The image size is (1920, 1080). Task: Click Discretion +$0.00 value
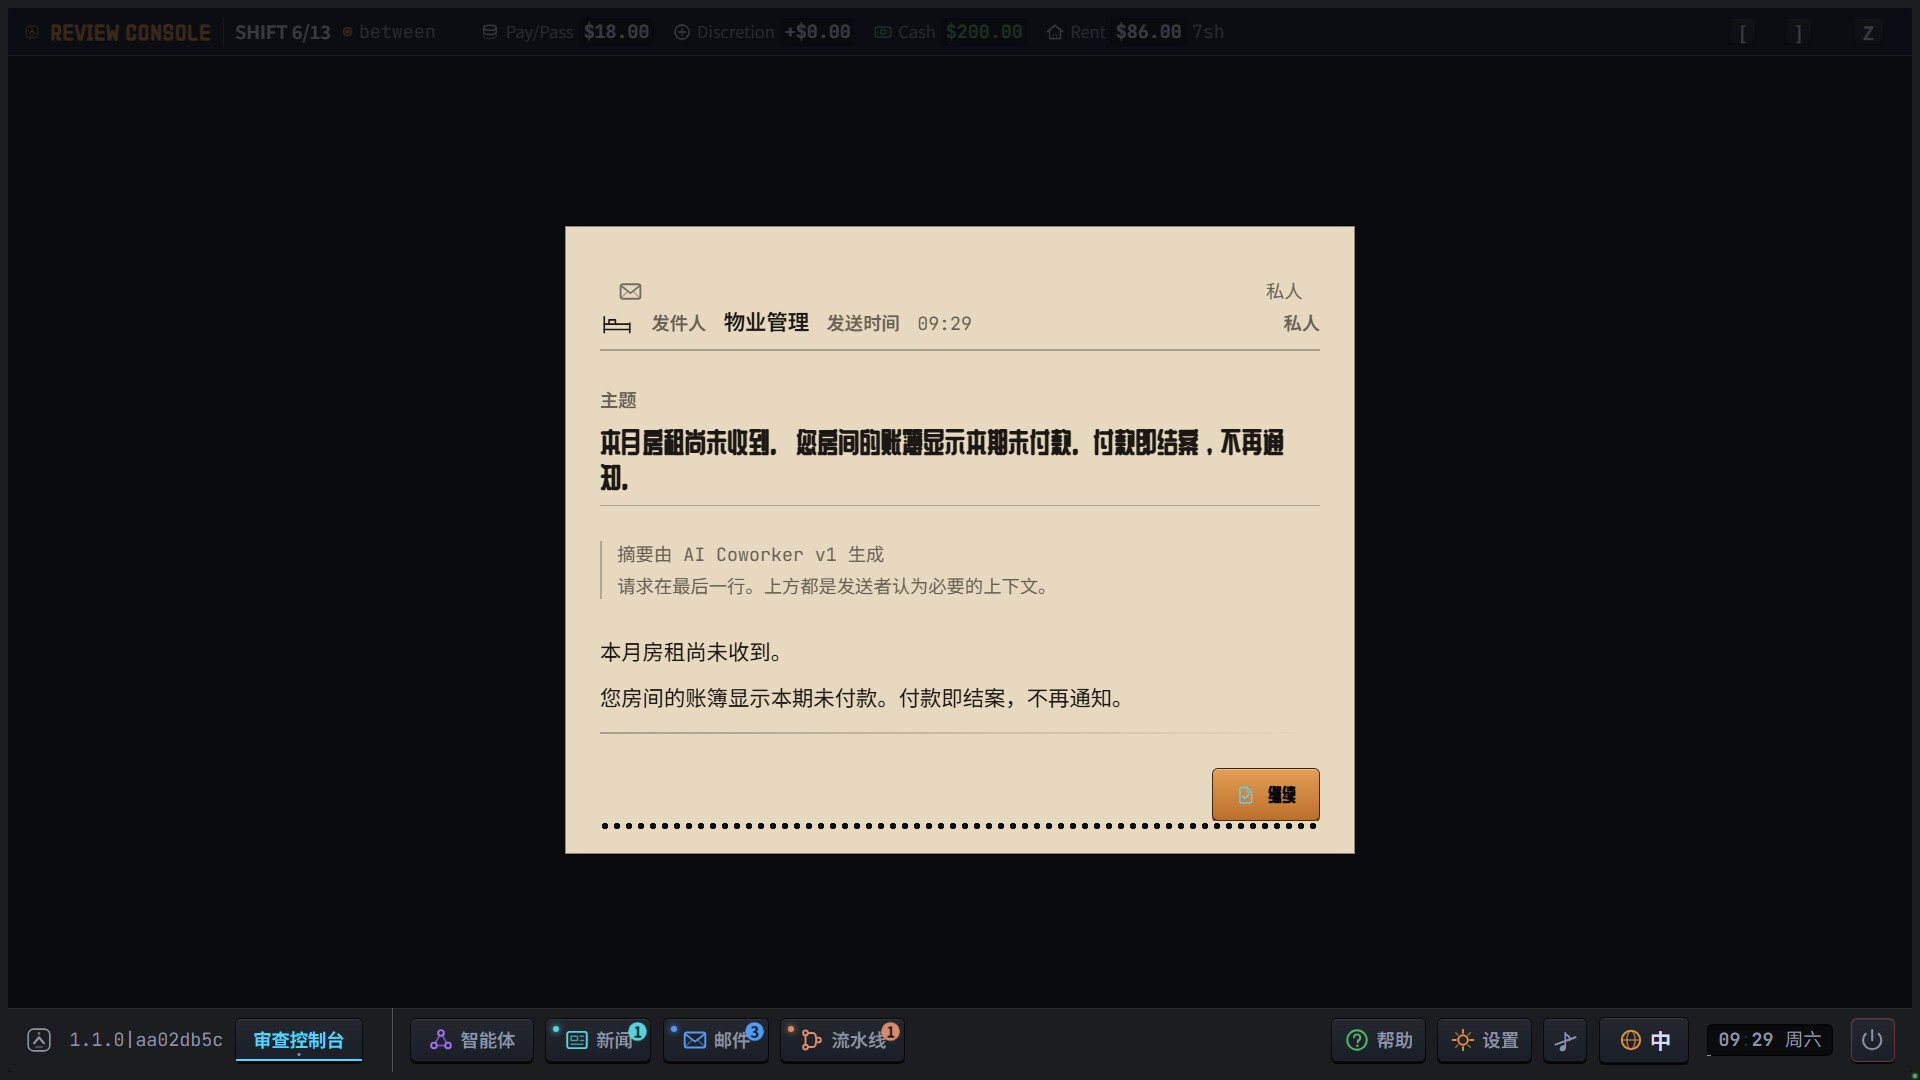[817, 32]
